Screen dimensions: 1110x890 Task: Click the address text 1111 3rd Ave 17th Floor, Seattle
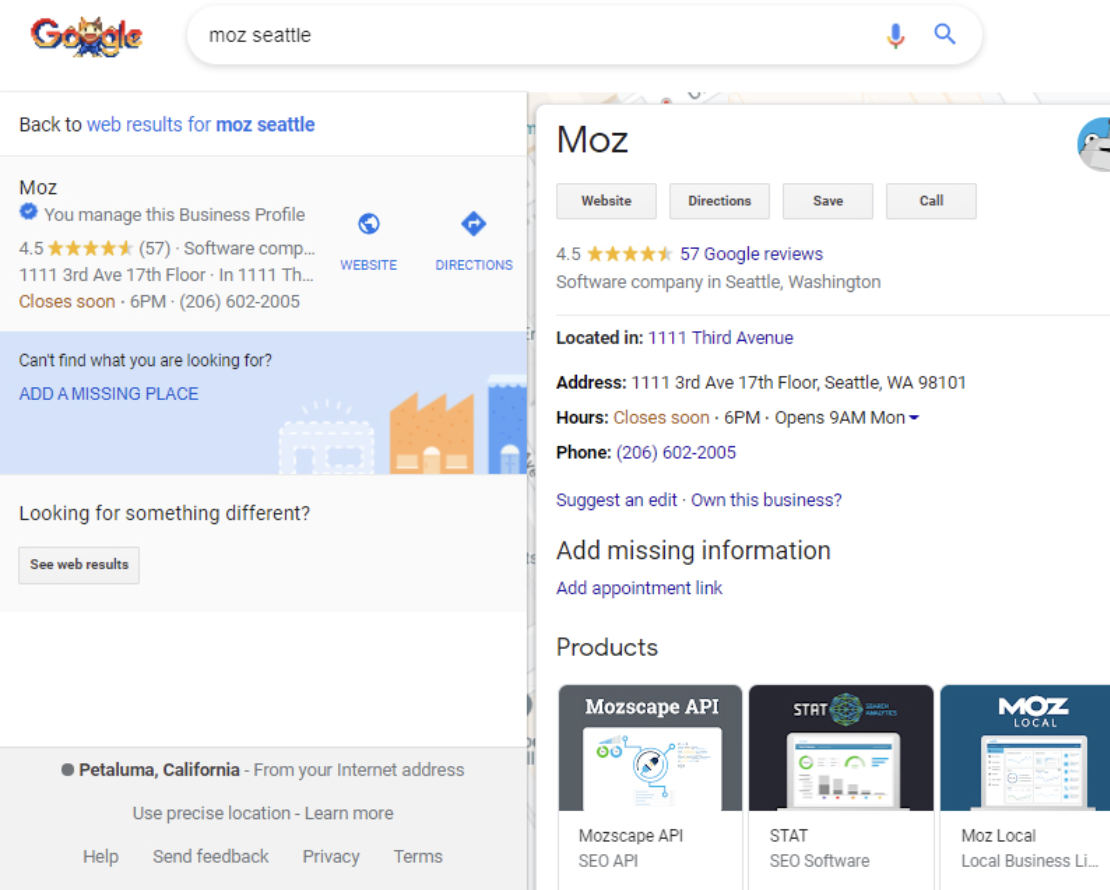pyautogui.click(x=799, y=382)
